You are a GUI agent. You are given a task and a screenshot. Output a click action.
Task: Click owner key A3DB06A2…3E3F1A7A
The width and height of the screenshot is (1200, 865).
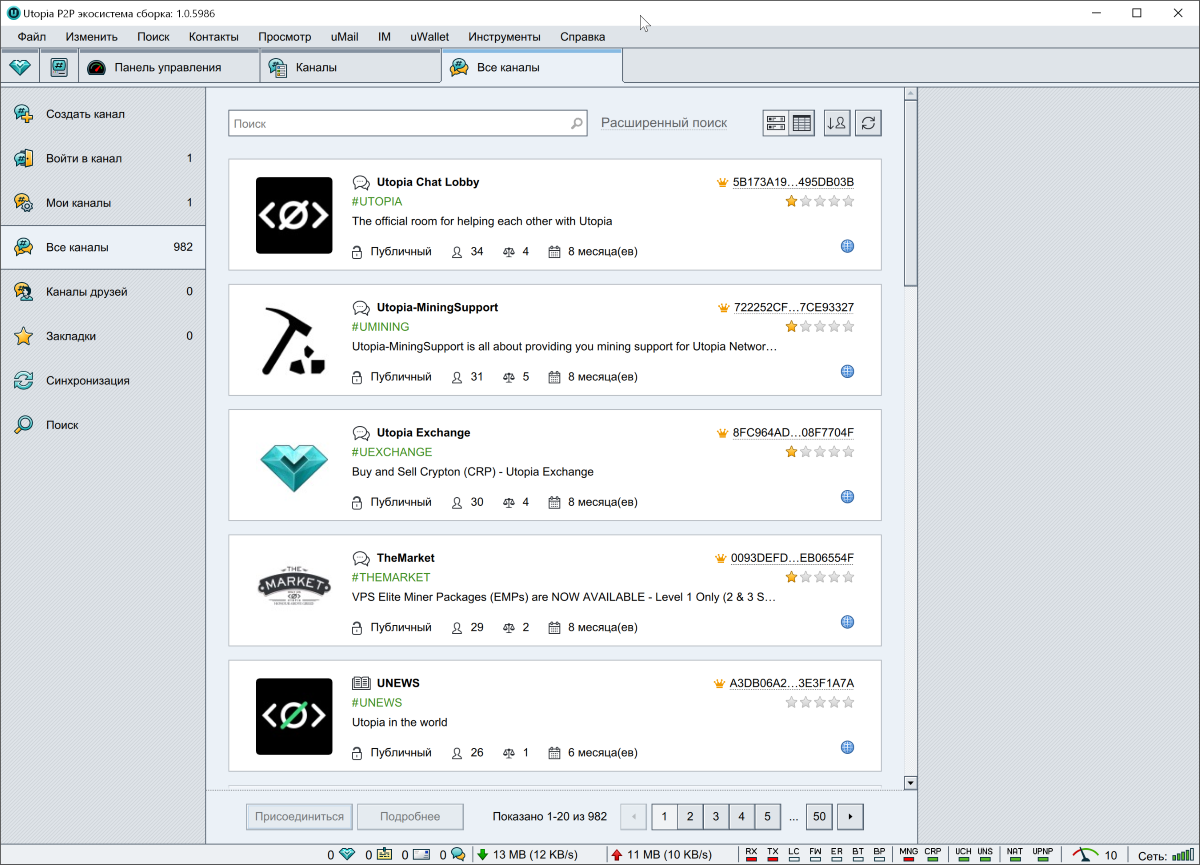(x=791, y=683)
